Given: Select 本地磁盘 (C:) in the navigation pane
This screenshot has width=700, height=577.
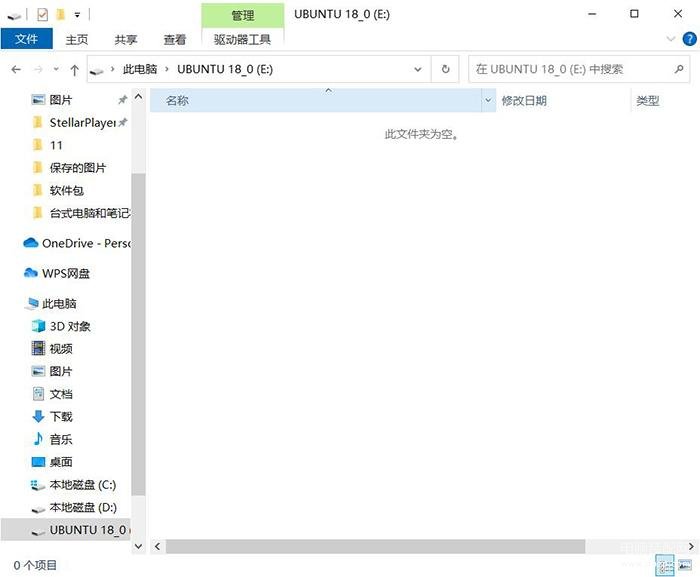Looking at the screenshot, I should tap(82, 484).
